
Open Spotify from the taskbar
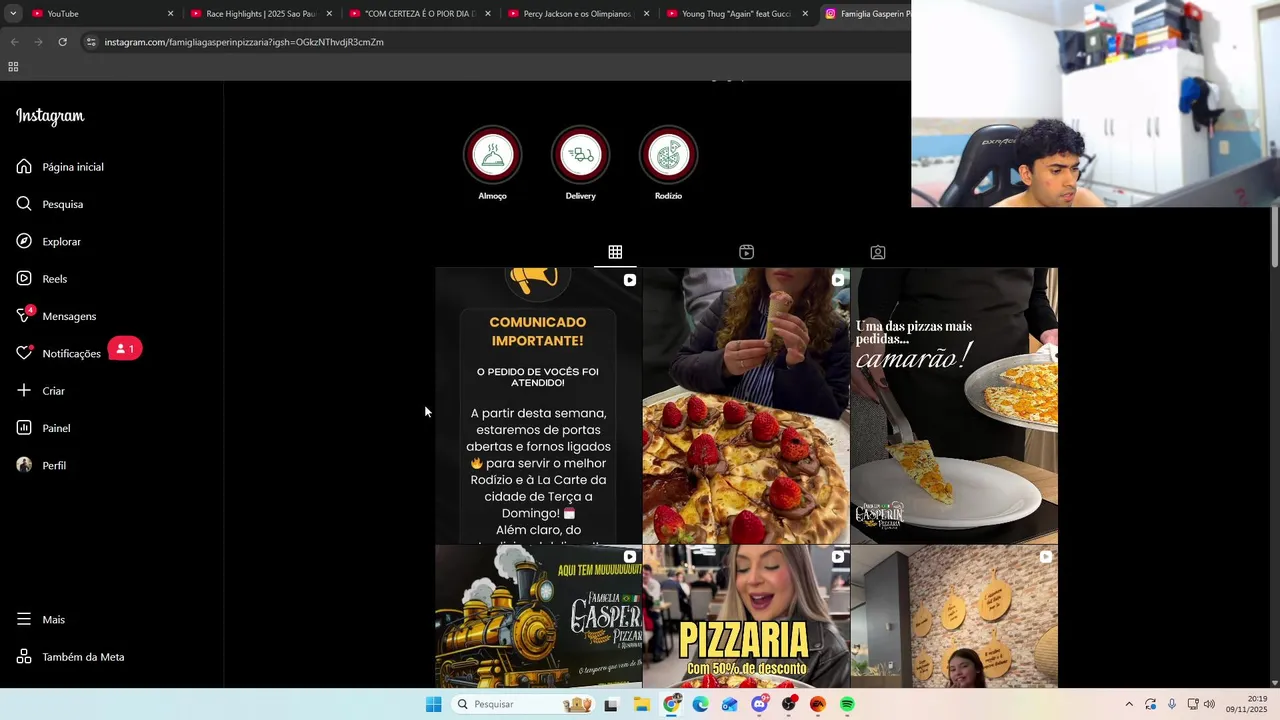tap(847, 704)
